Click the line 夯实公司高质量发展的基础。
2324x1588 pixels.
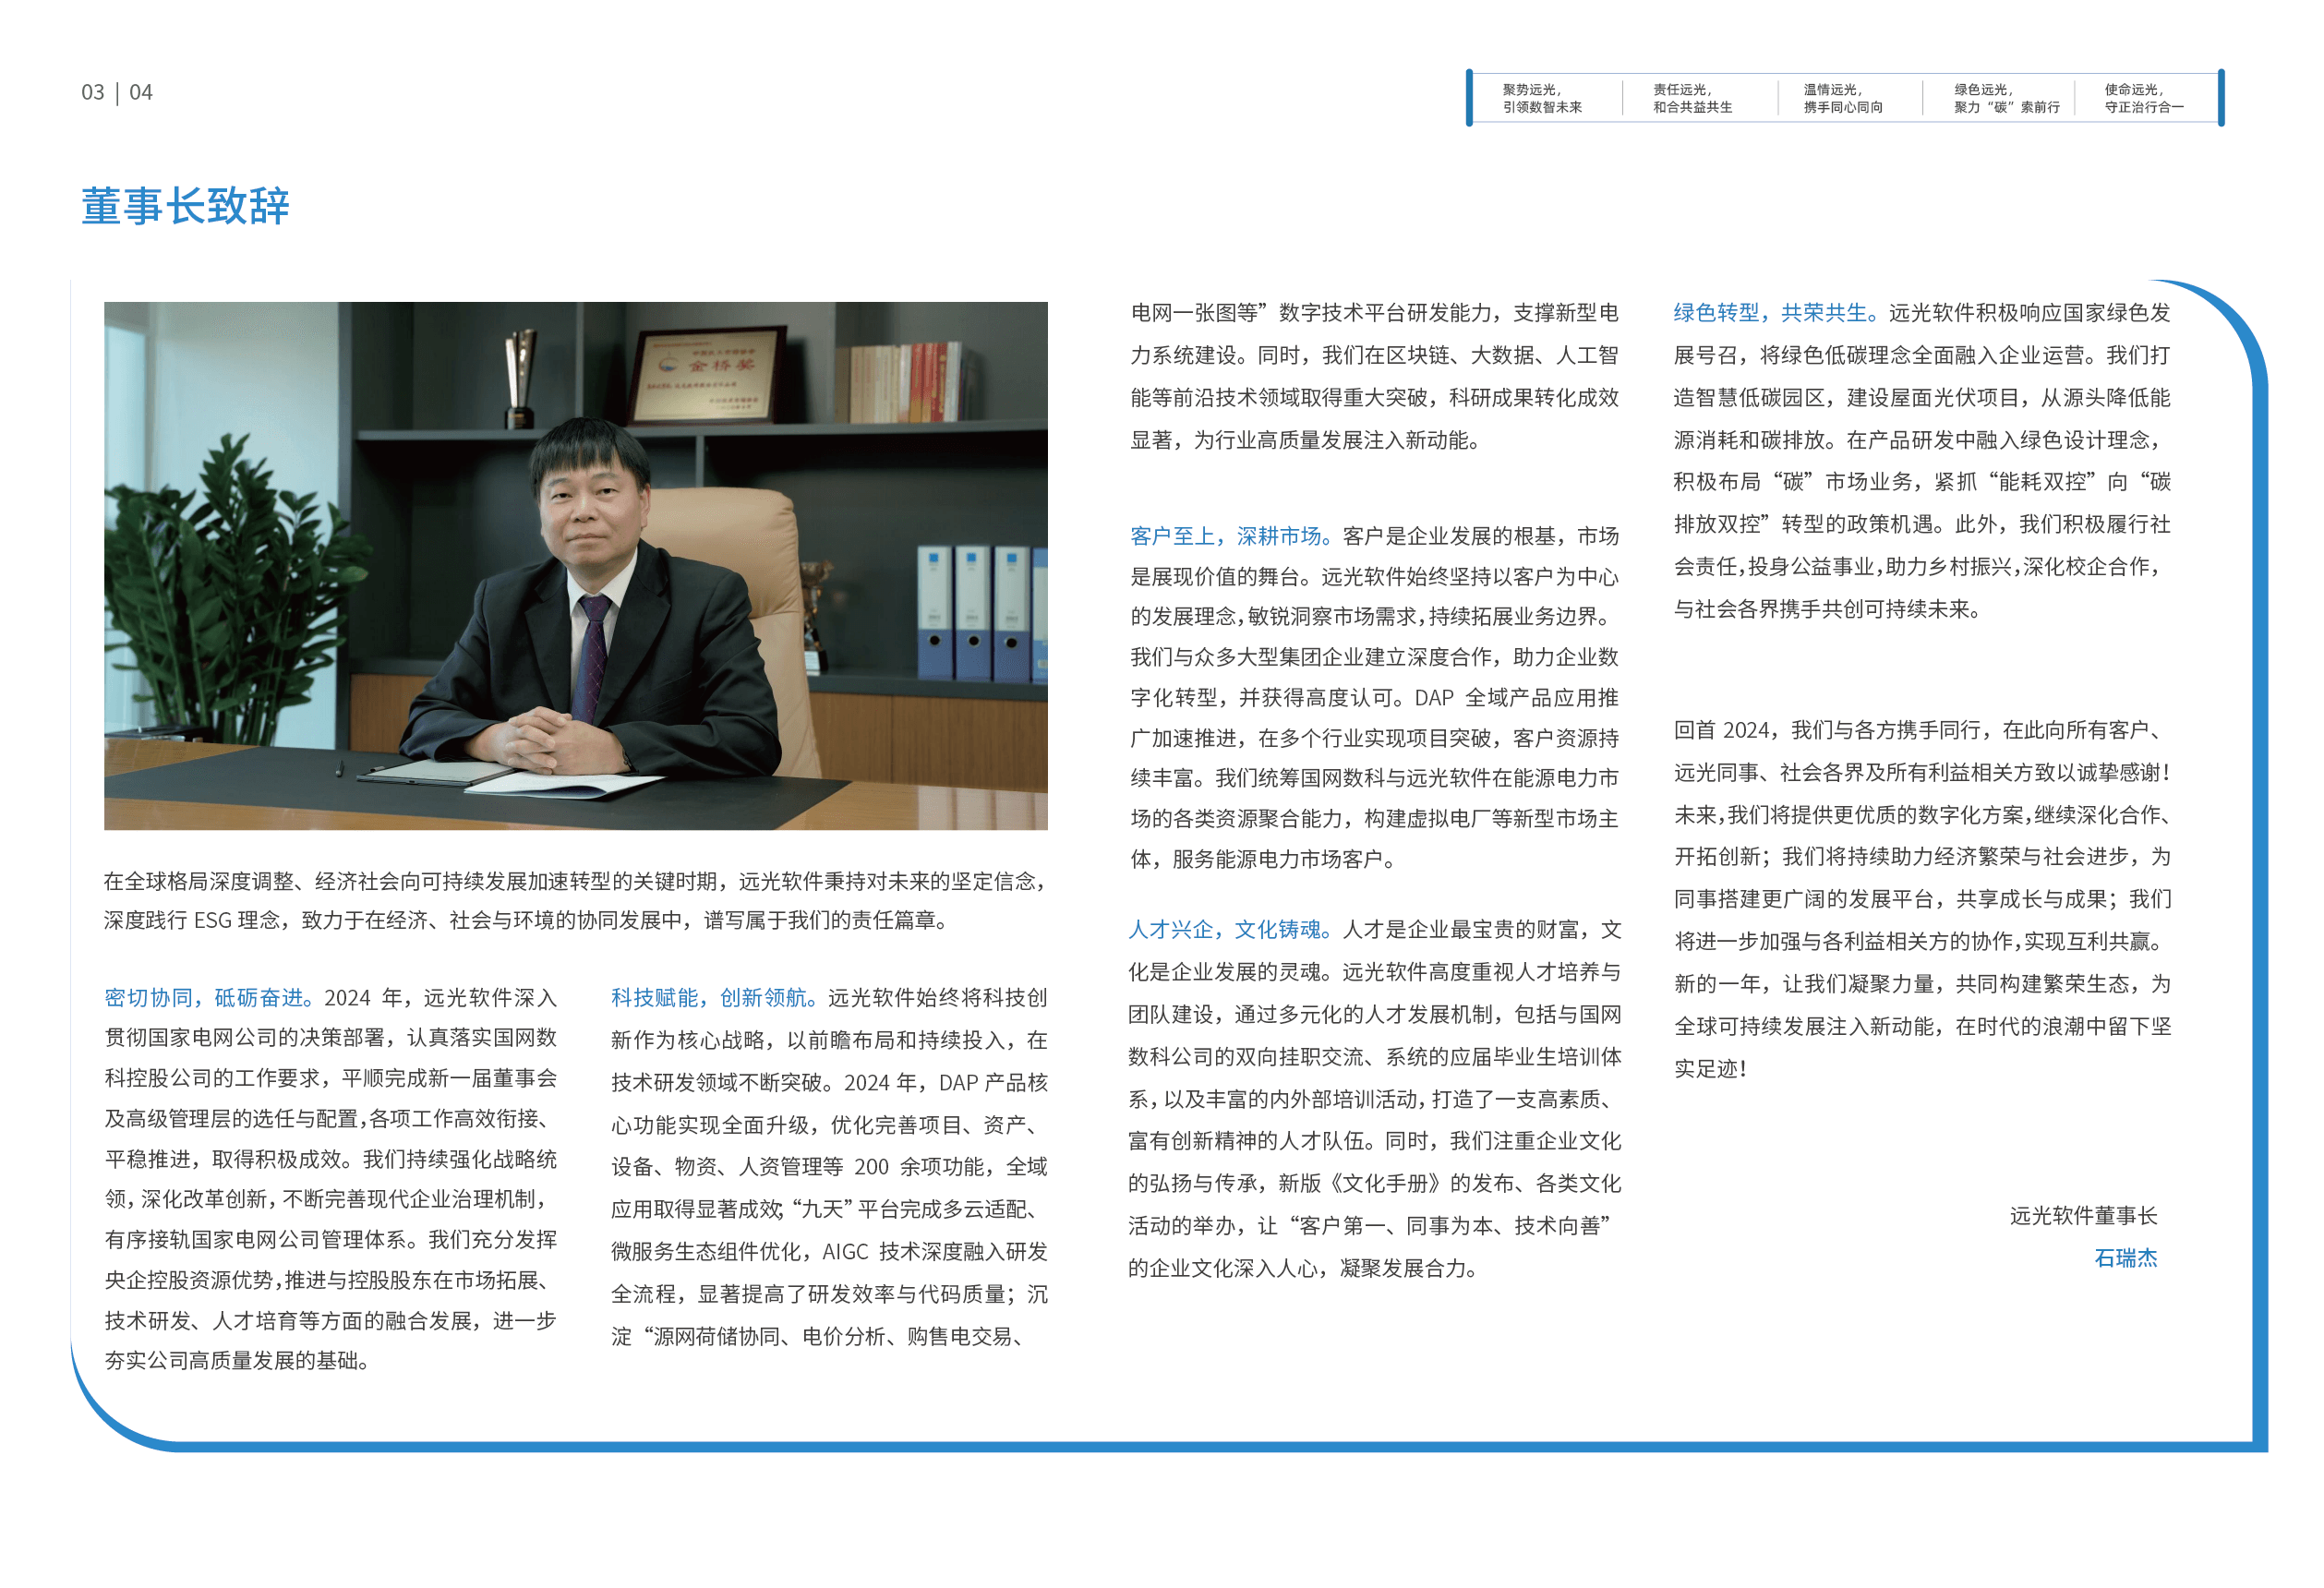coord(237,1360)
